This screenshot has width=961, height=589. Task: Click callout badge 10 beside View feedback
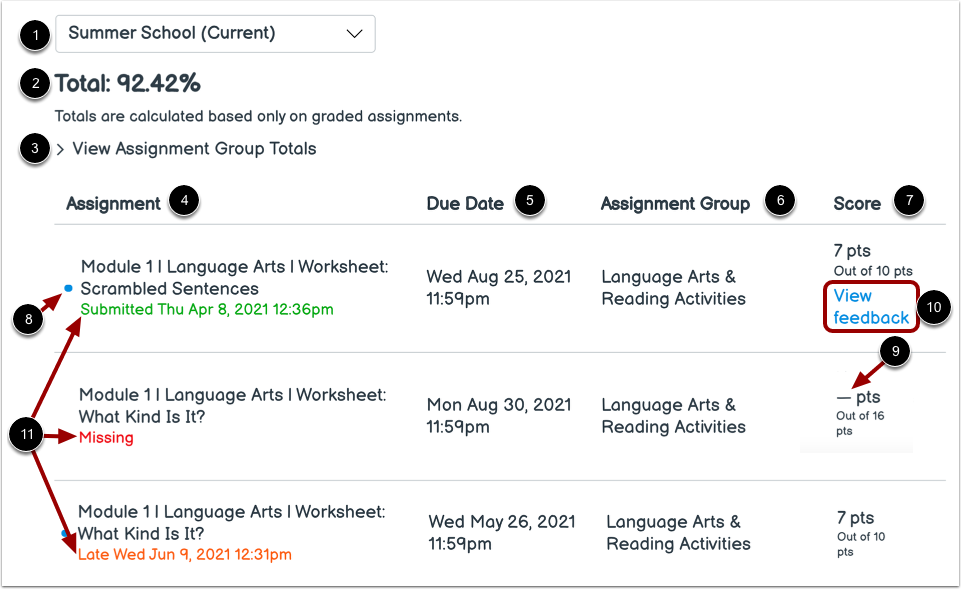tap(933, 308)
